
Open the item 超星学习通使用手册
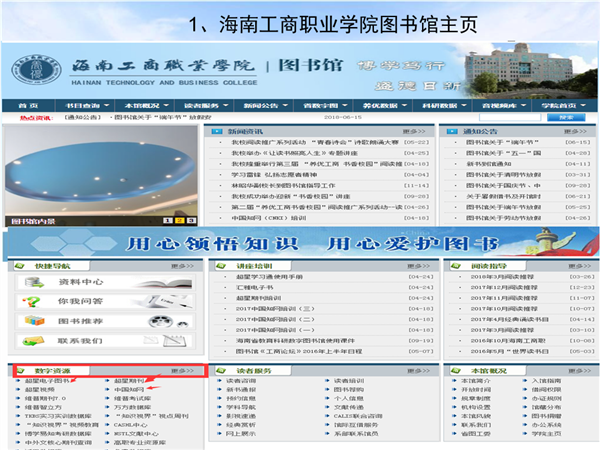[x=269, y=276]
